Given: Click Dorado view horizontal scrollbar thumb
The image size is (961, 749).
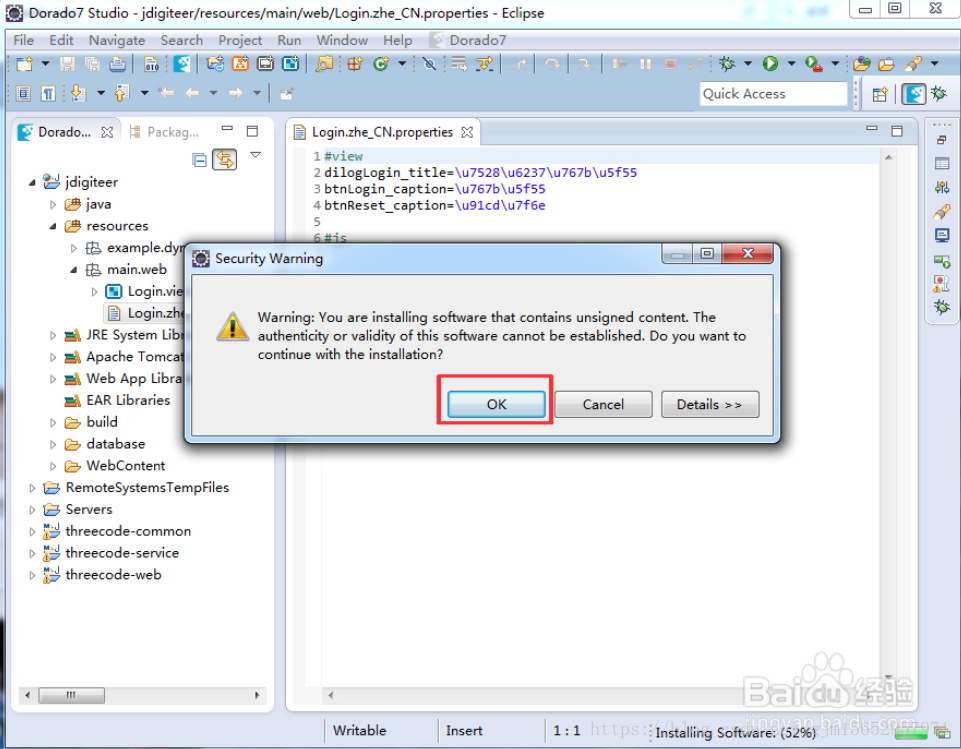Looking at the screenshot, I should [x=71, y=695].
